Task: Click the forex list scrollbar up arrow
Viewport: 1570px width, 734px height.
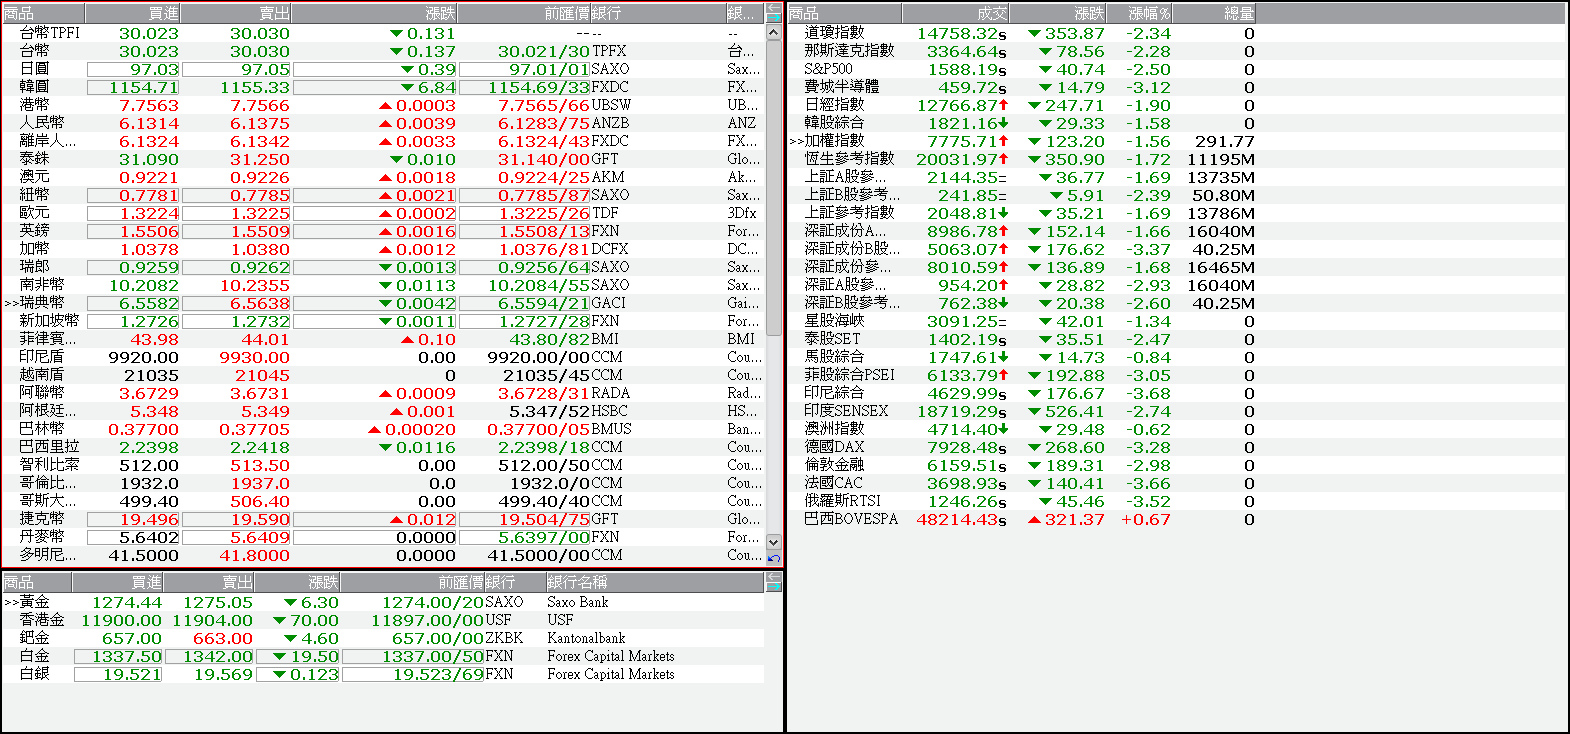Action: click(774, 33)
